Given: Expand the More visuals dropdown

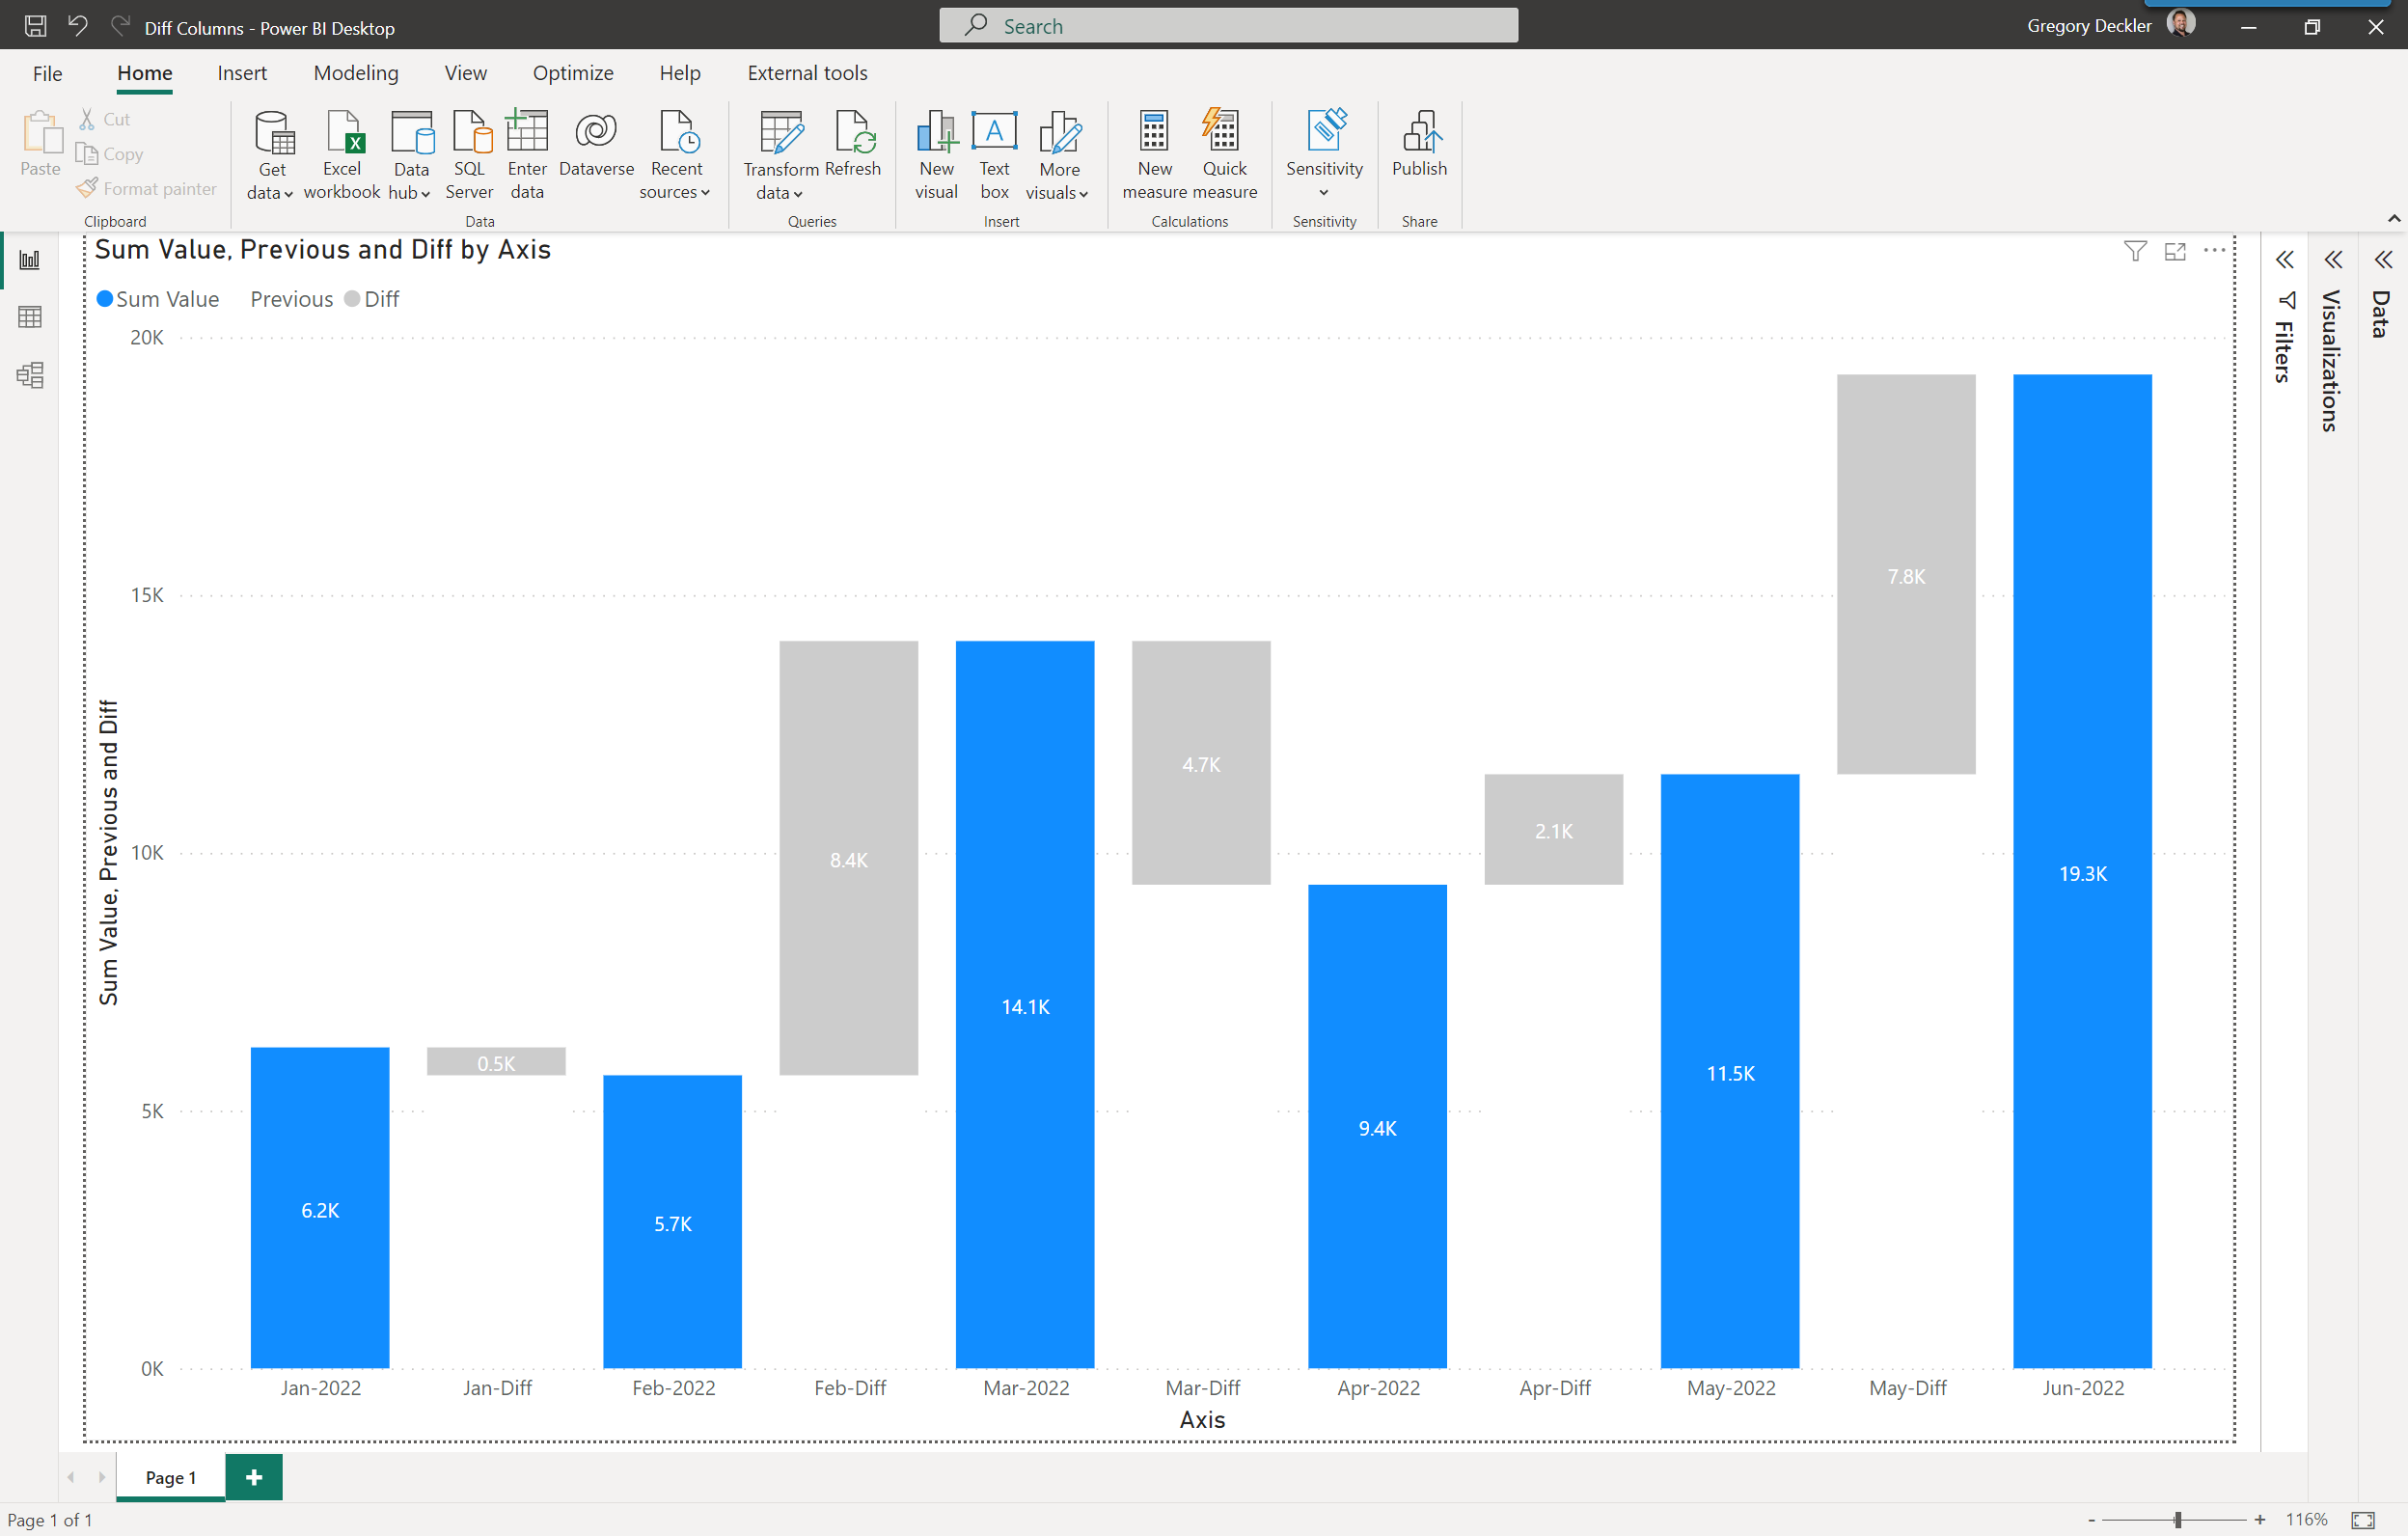Looking at the screenshot, I should tap(1058, 155).
